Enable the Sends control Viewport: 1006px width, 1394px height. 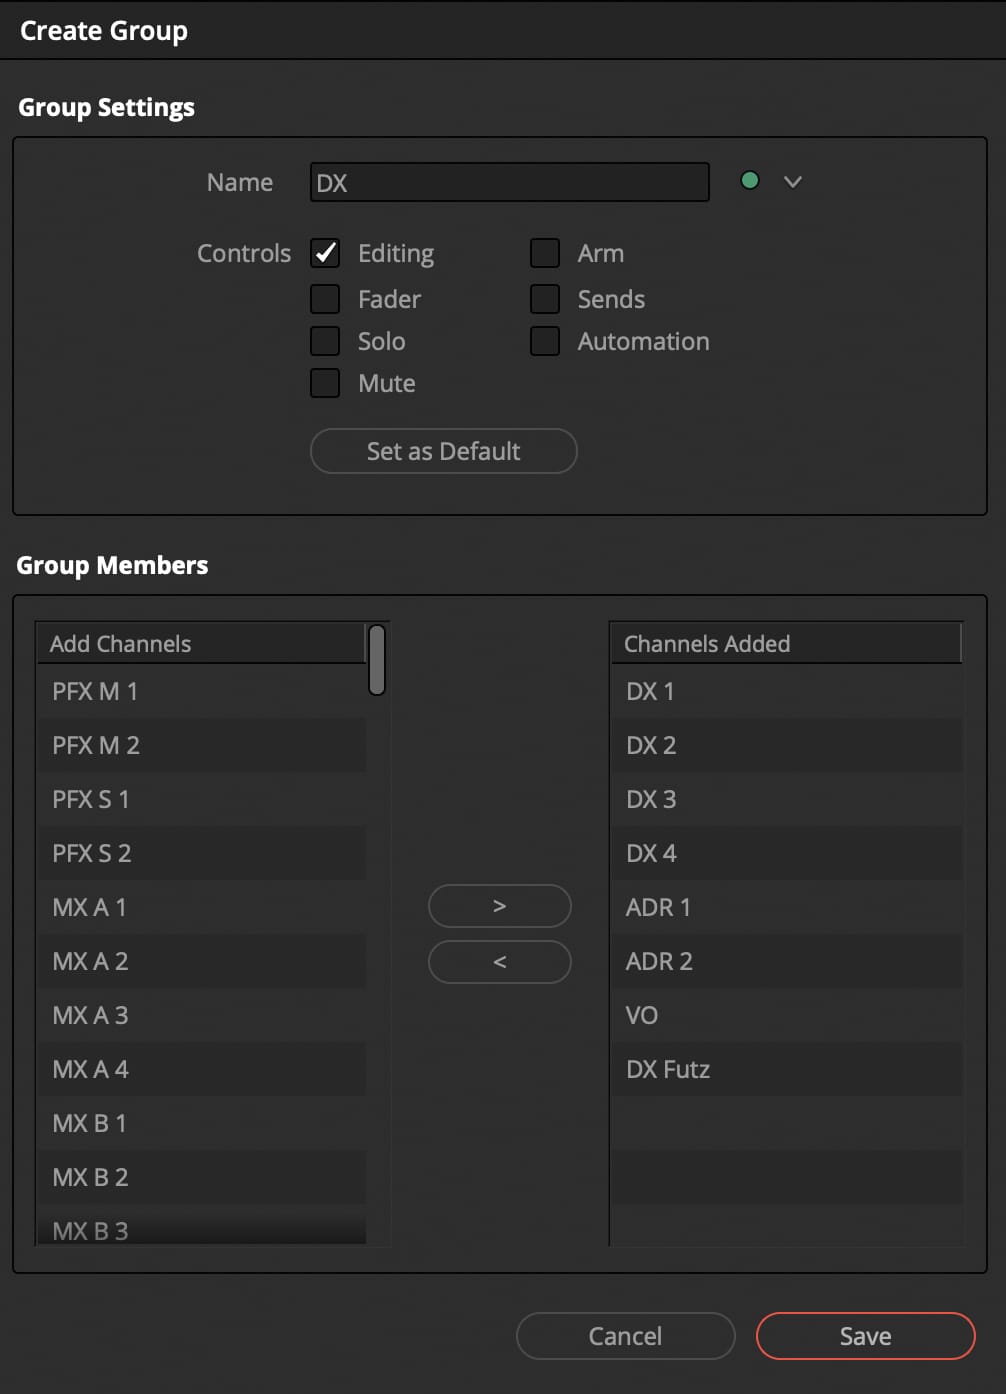[x=544, y=298]
